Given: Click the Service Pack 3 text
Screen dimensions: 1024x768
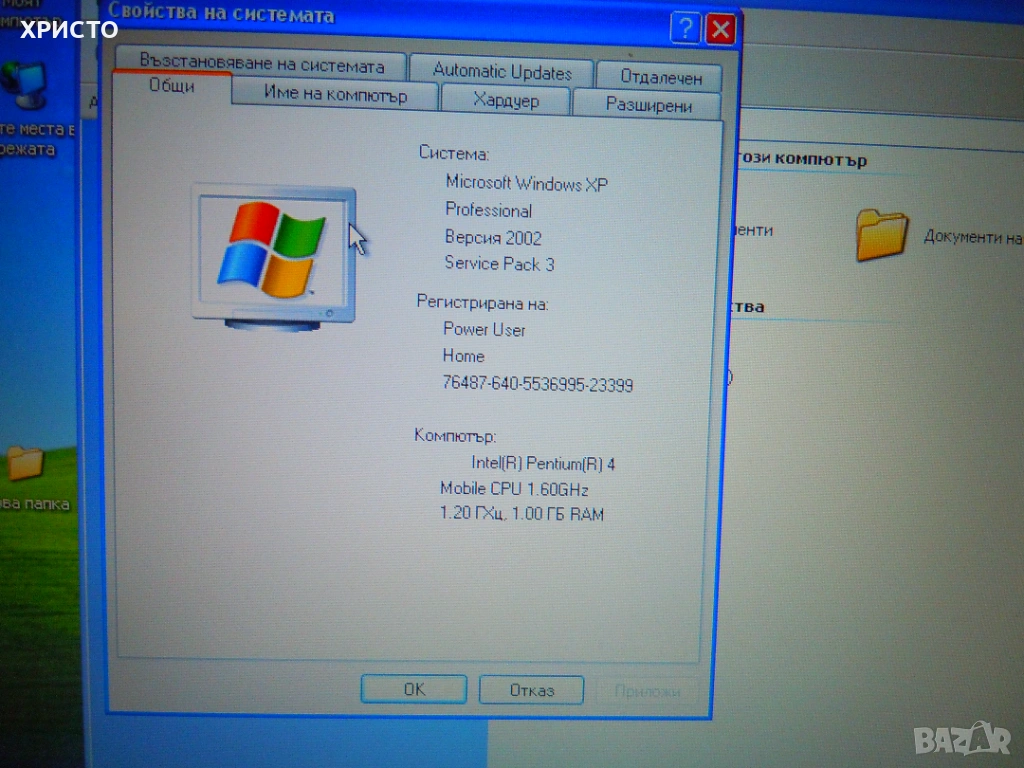Looking at the screenshot, I should [x=499, y=263].
